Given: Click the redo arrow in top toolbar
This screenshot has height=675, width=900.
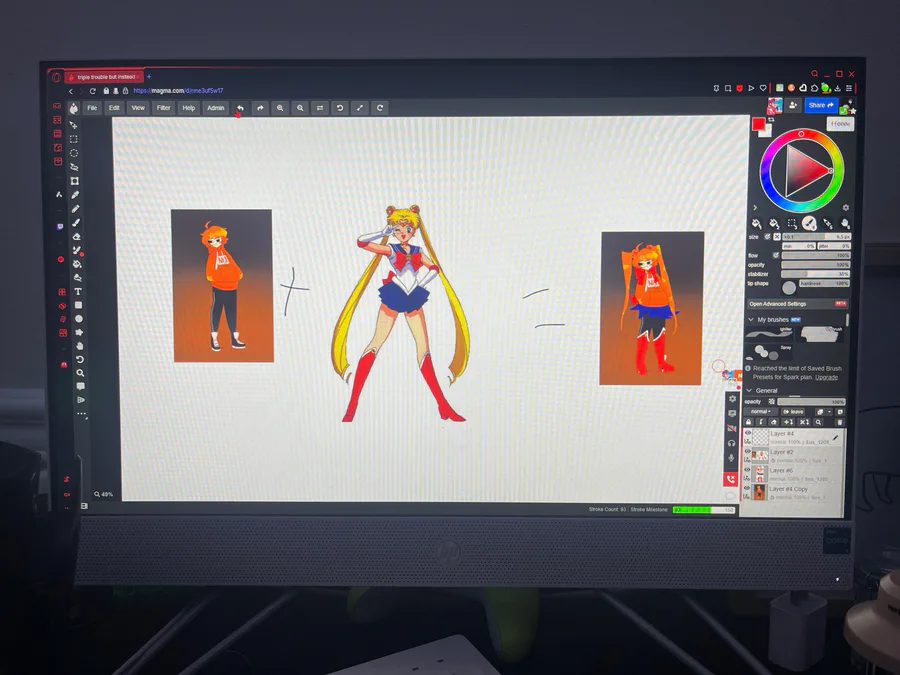Looking at the screenshot, I should coord(260,108).
